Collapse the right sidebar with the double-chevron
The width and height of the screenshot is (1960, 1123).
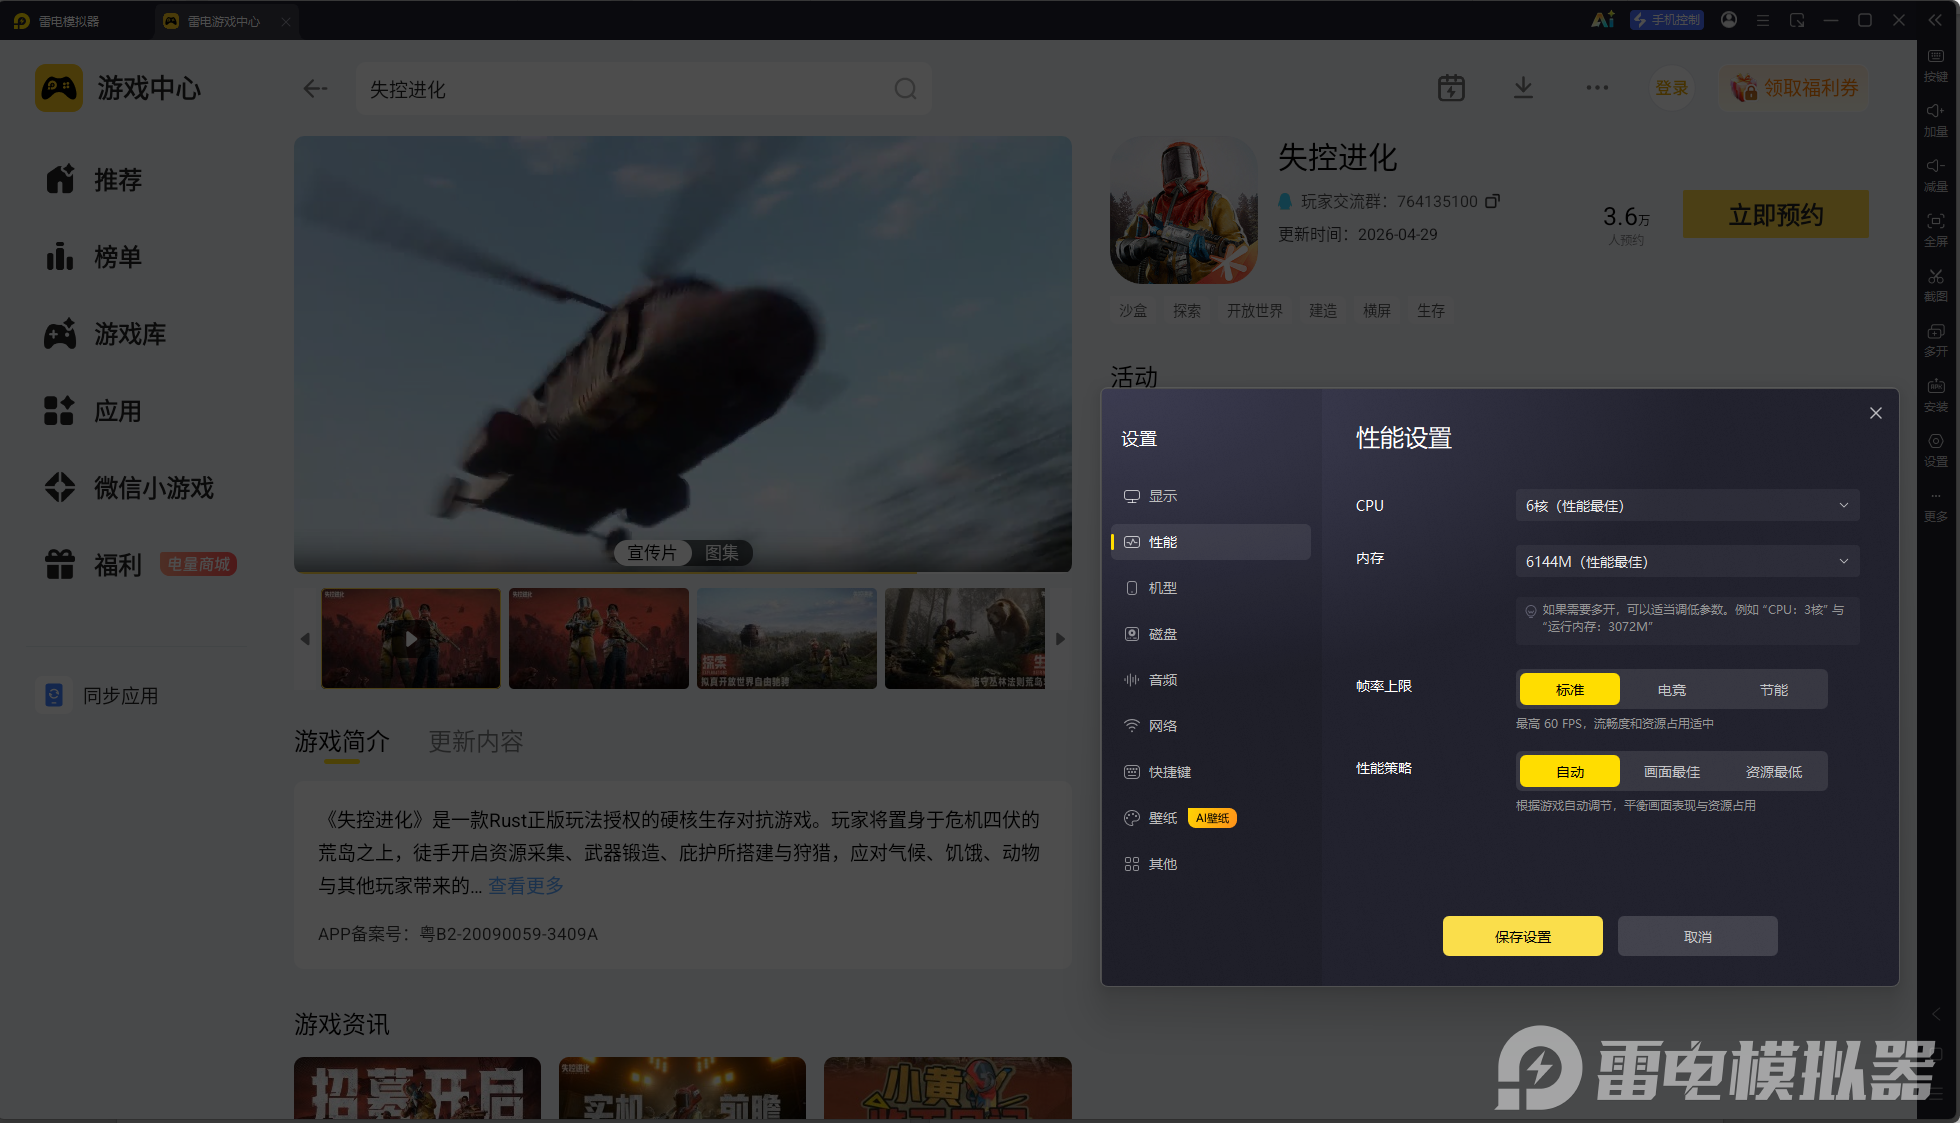[1935, 20]
